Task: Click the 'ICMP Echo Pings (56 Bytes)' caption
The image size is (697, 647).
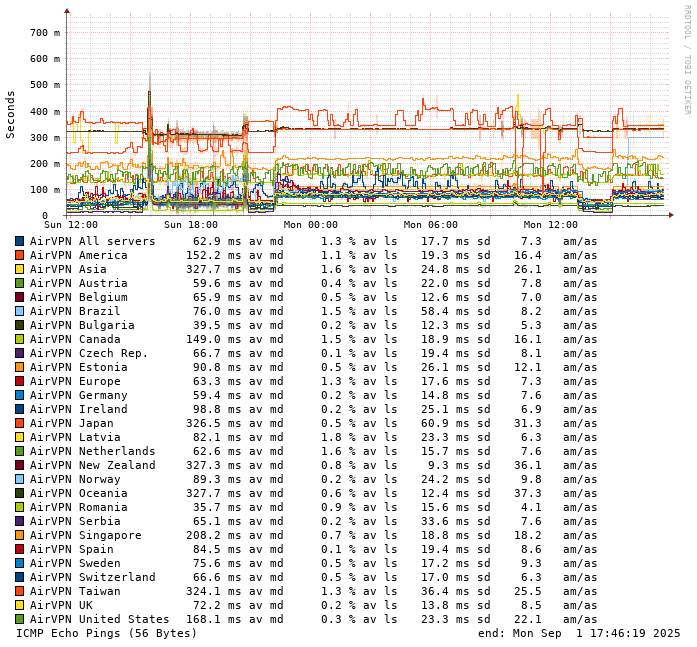Action: click(x=106, y=633)
